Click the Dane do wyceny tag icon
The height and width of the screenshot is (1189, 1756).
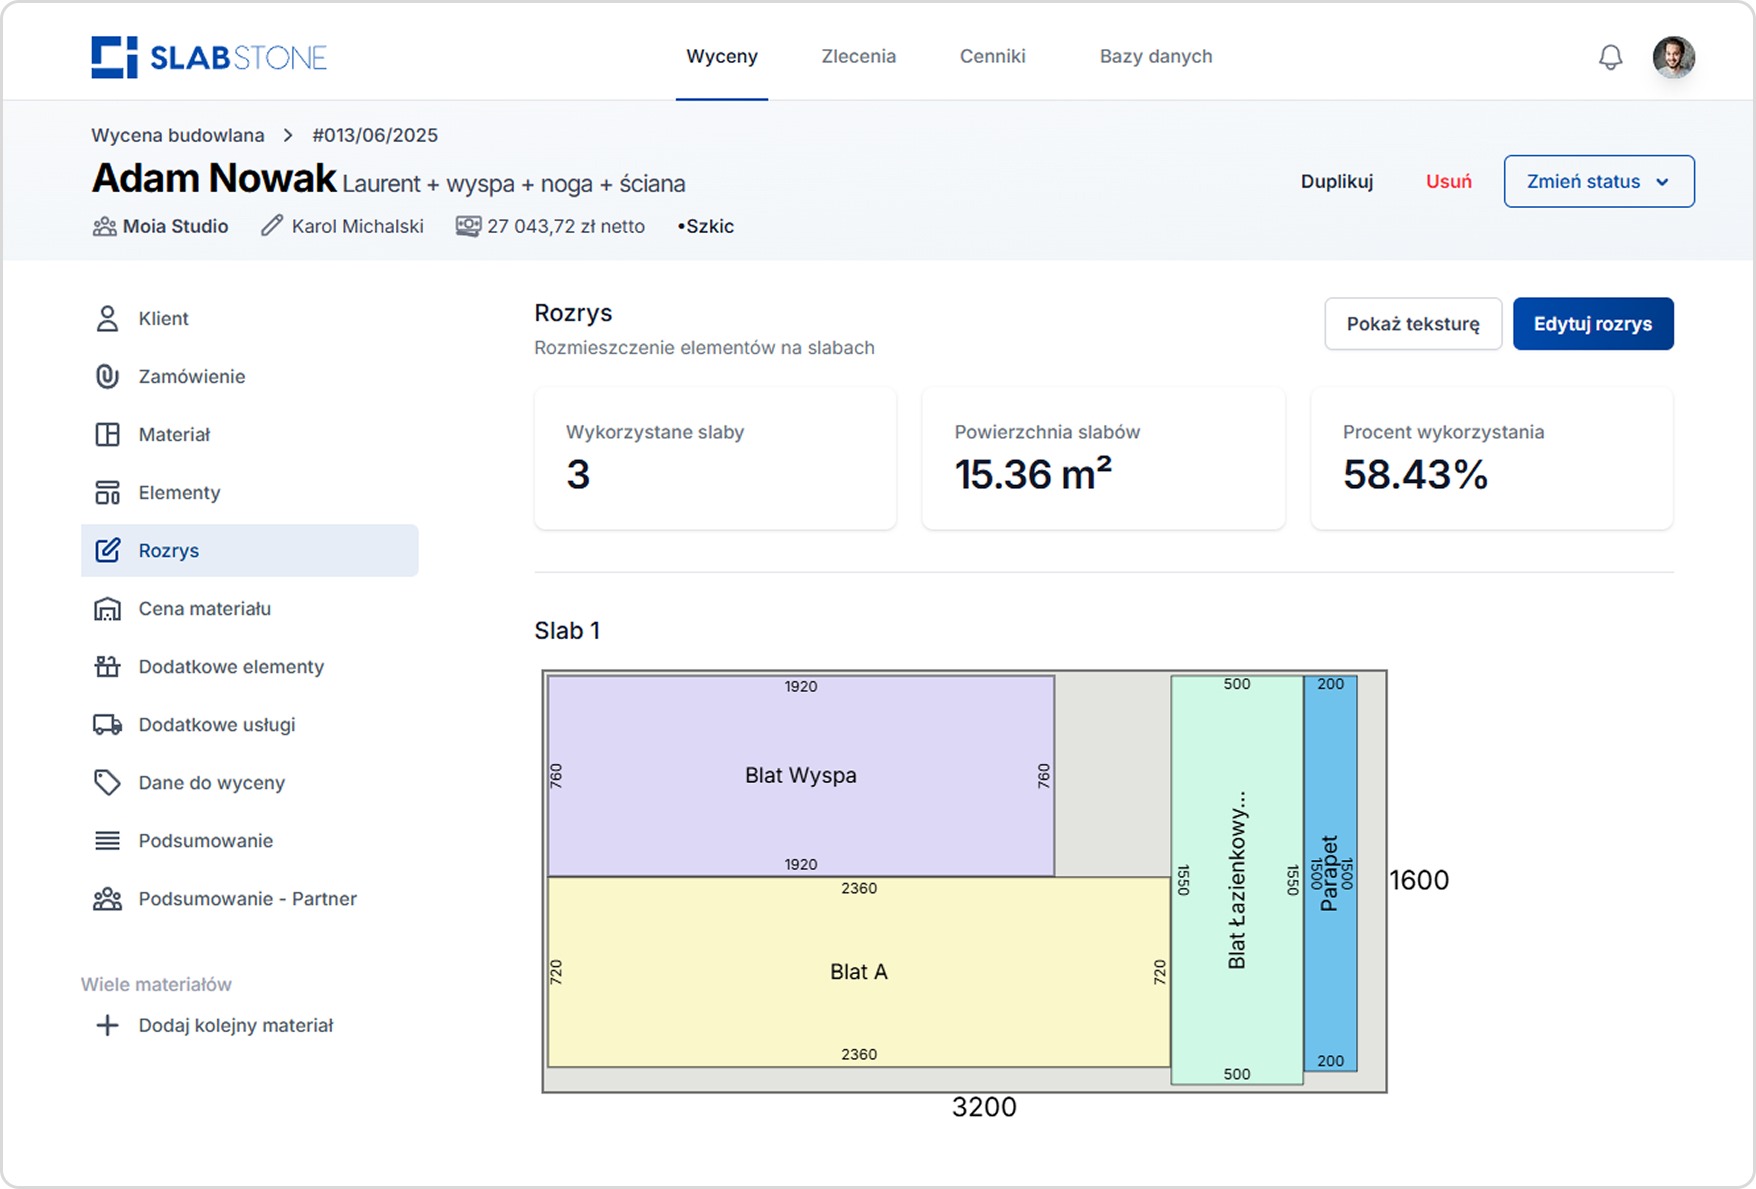coord(107,783)
